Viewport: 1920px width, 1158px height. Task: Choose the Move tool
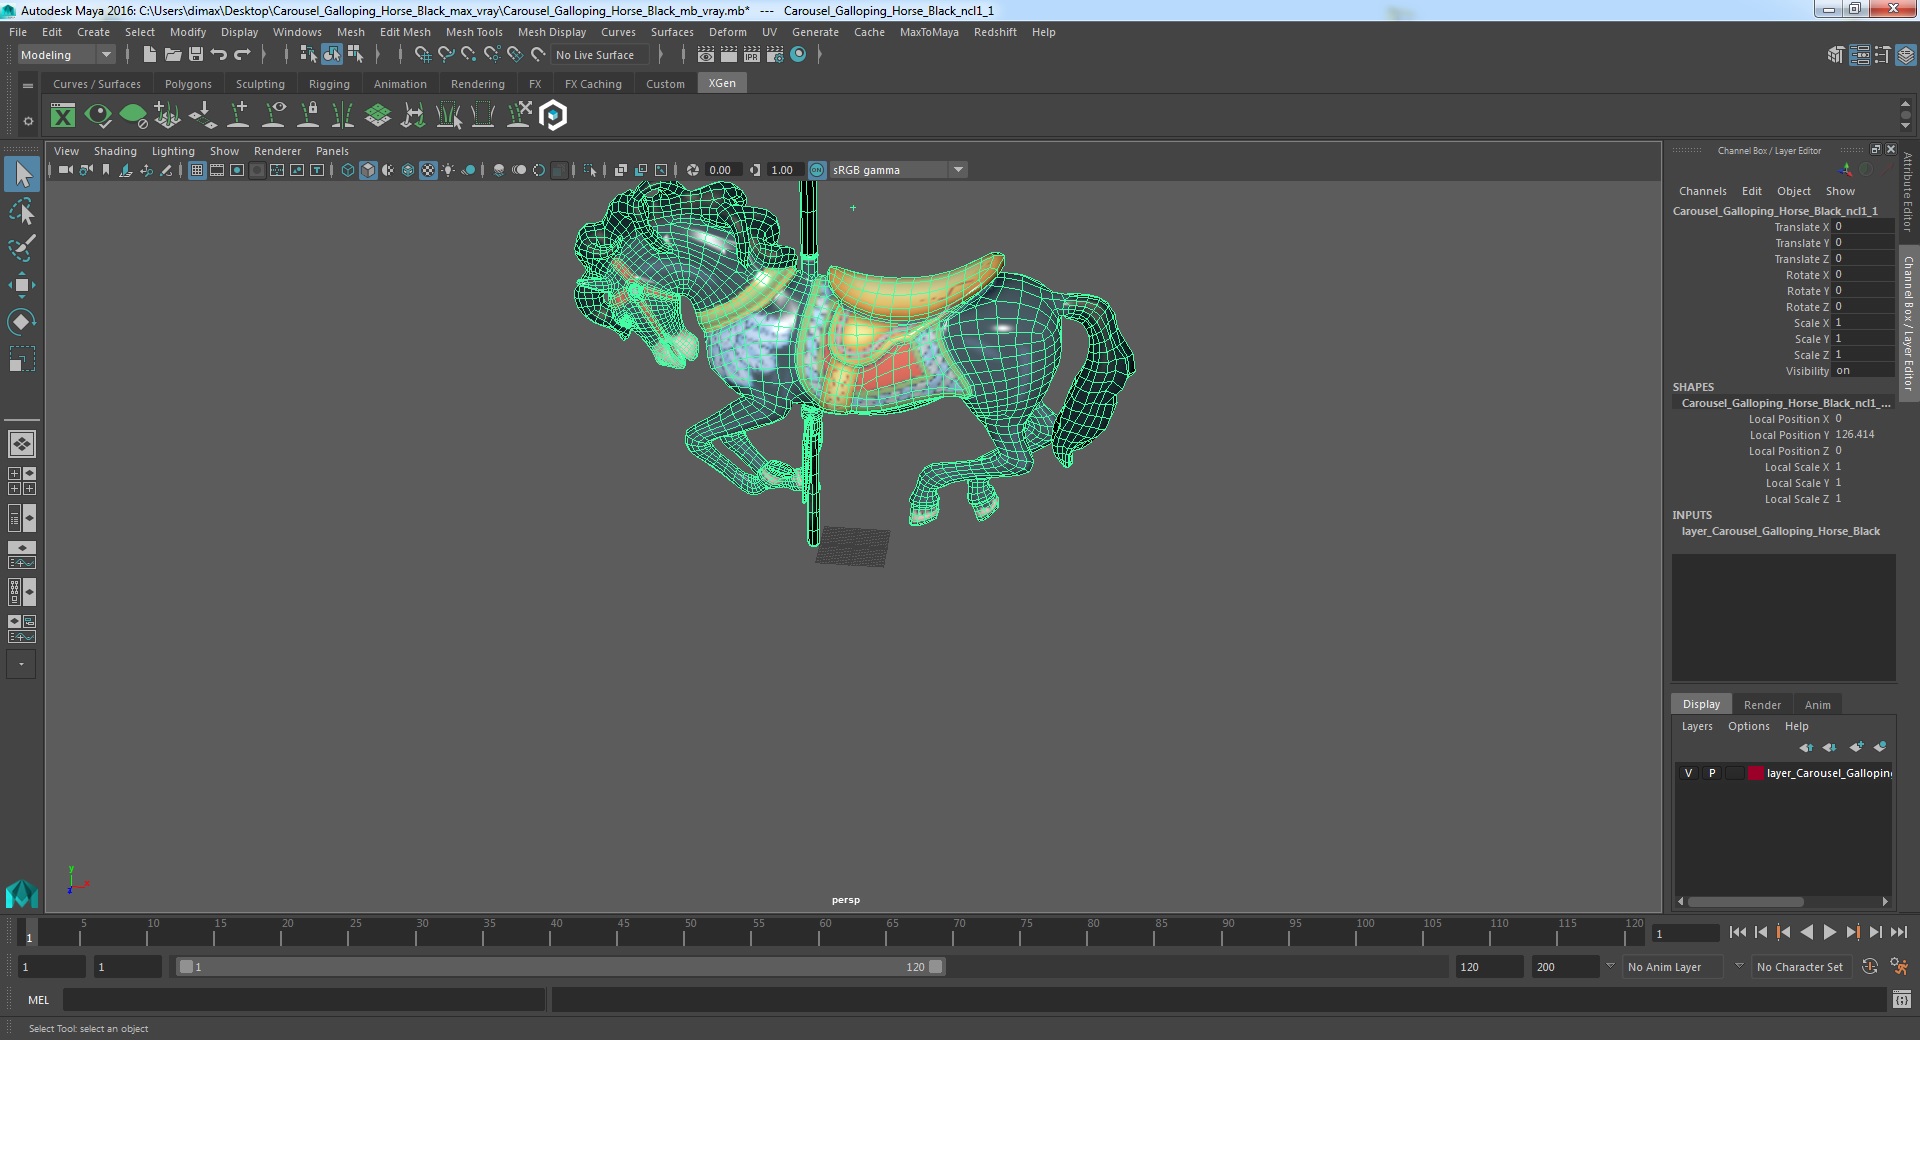point(21,285)
